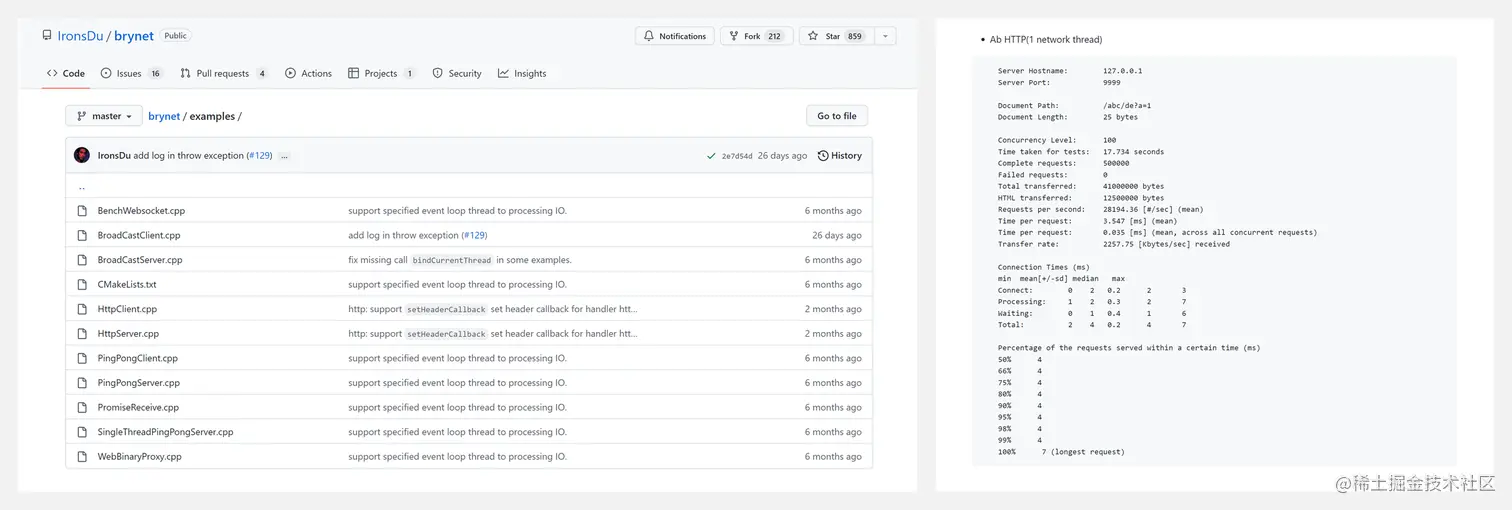
Task: Open PingPongServer.cpp file
Action: coord(139,383)
